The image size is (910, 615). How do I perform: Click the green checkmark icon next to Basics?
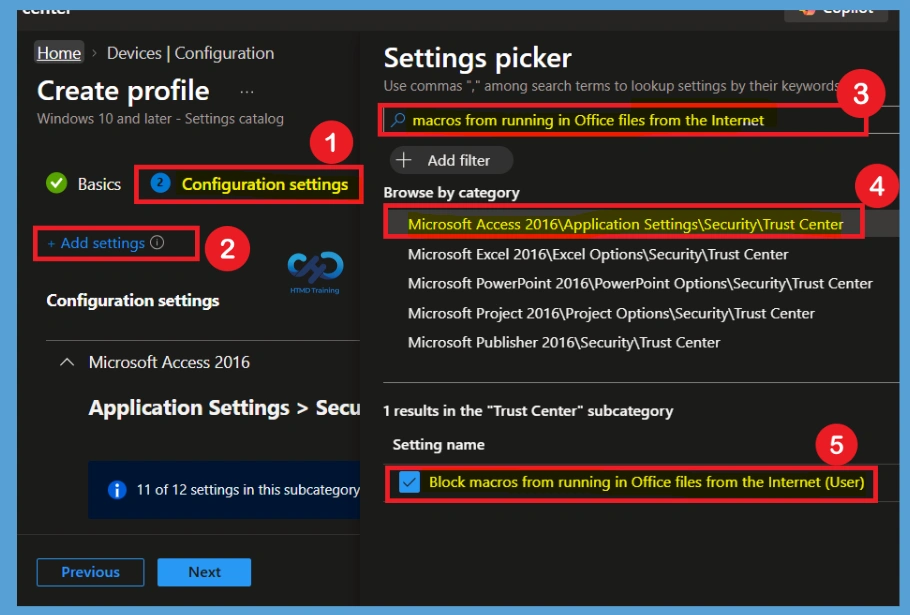pos(56,183)
